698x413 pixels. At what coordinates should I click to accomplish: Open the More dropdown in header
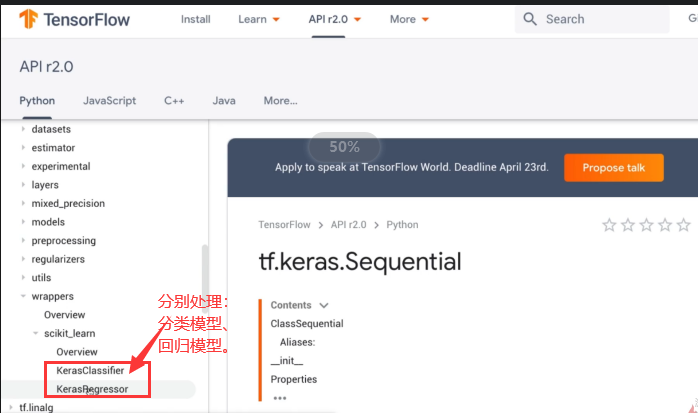409,19
